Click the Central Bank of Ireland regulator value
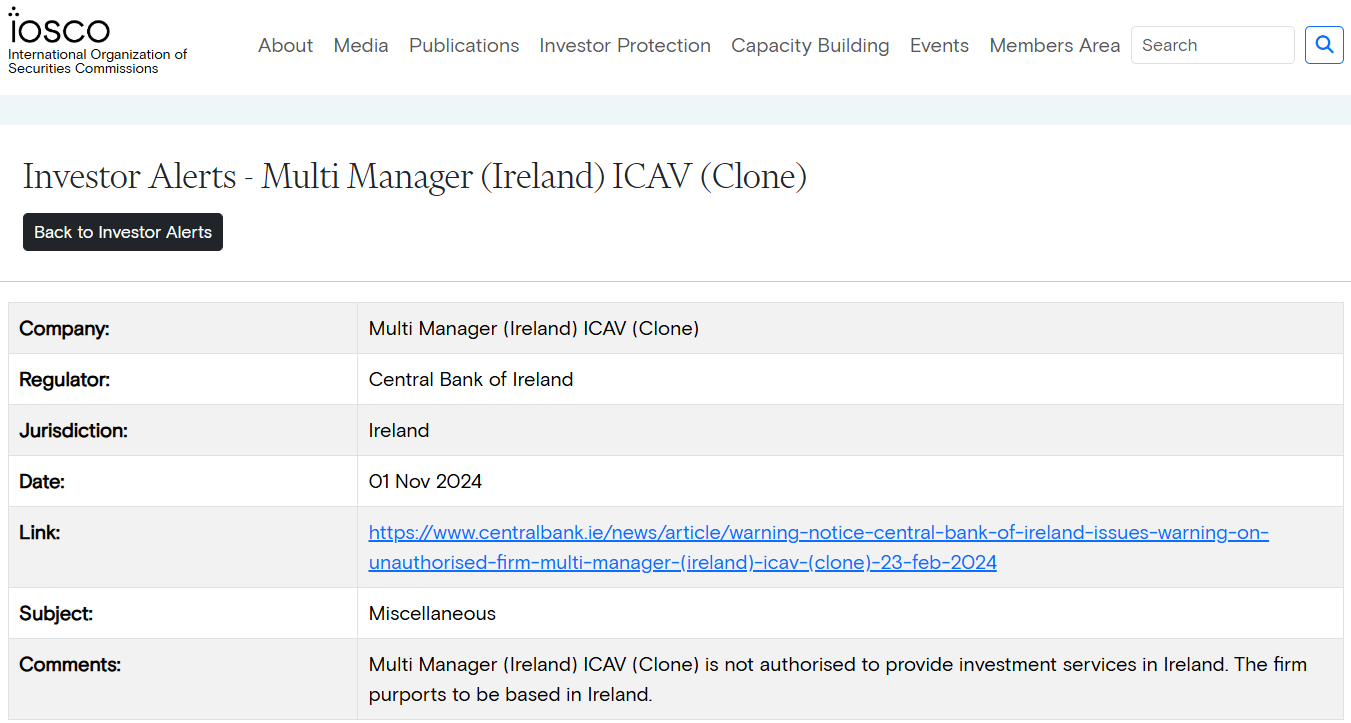This screenshot has height=723, width=1351. [x=471, y=379]
